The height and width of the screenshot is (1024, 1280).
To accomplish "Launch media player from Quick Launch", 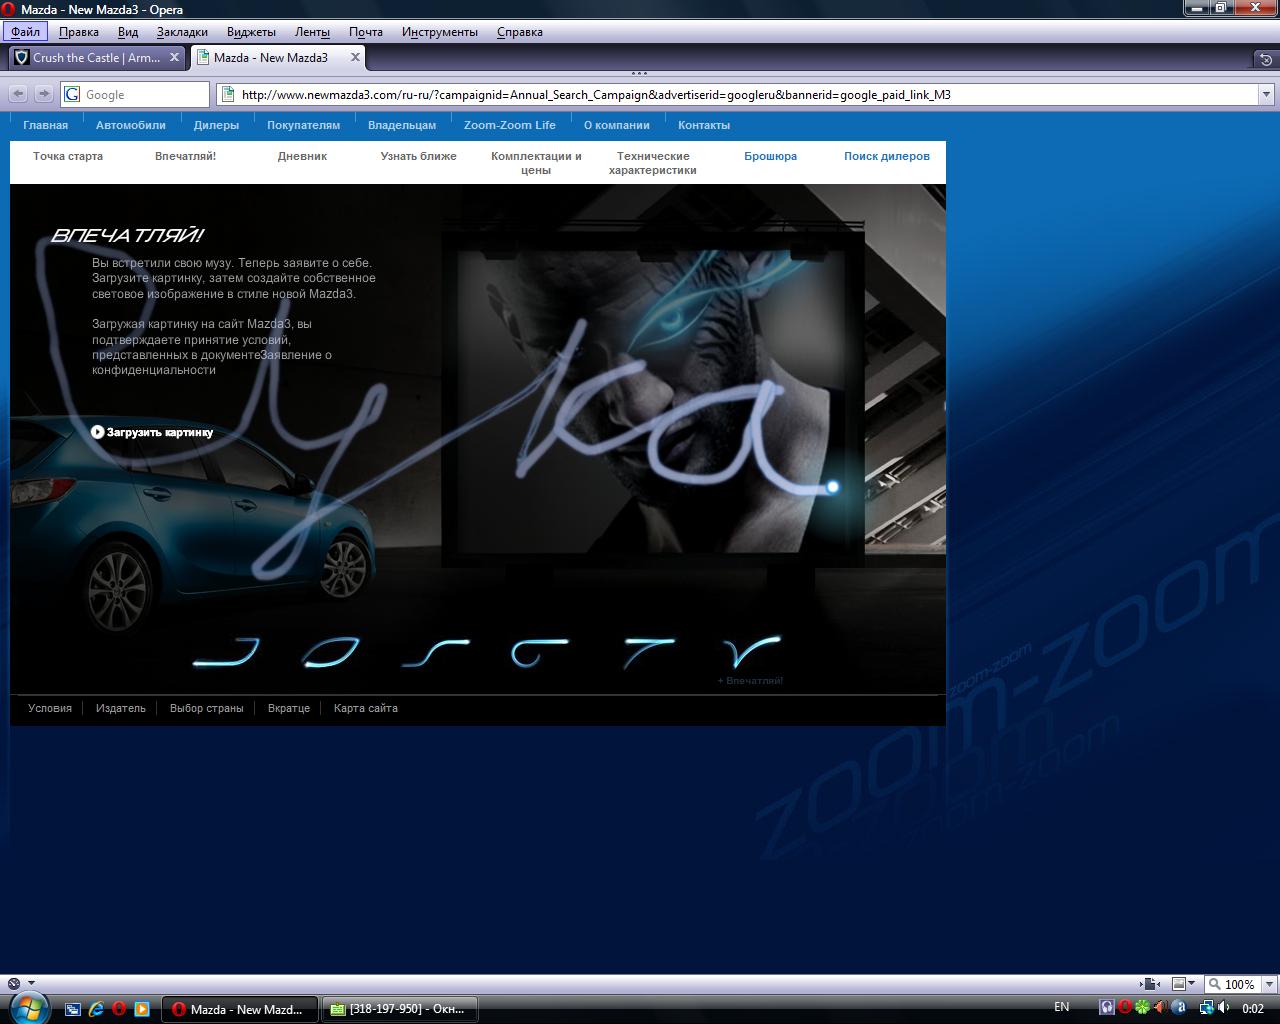I will [142, 1009].
